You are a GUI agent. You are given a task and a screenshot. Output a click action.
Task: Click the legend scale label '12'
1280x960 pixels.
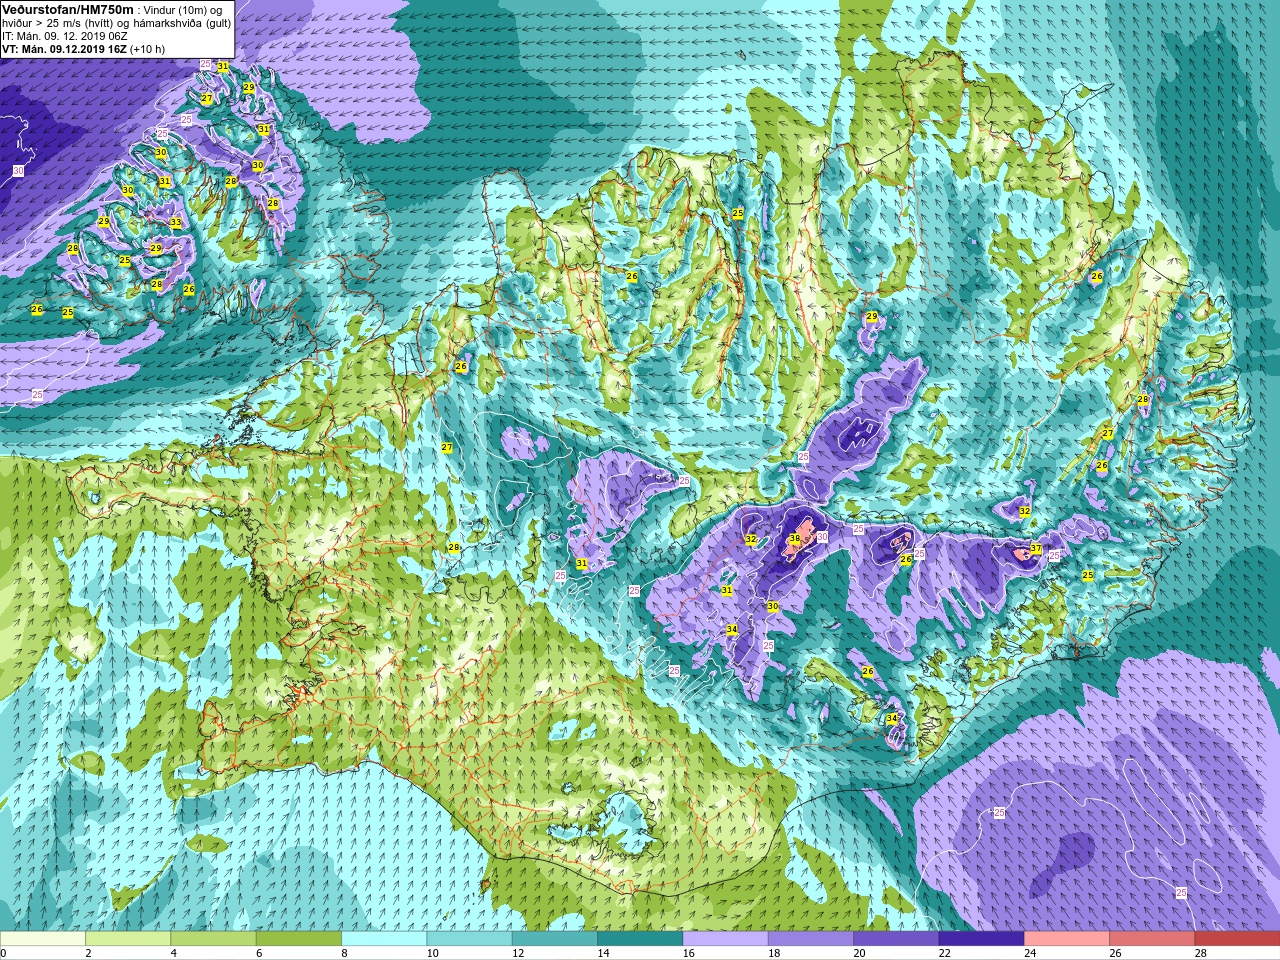pos(518,953)
